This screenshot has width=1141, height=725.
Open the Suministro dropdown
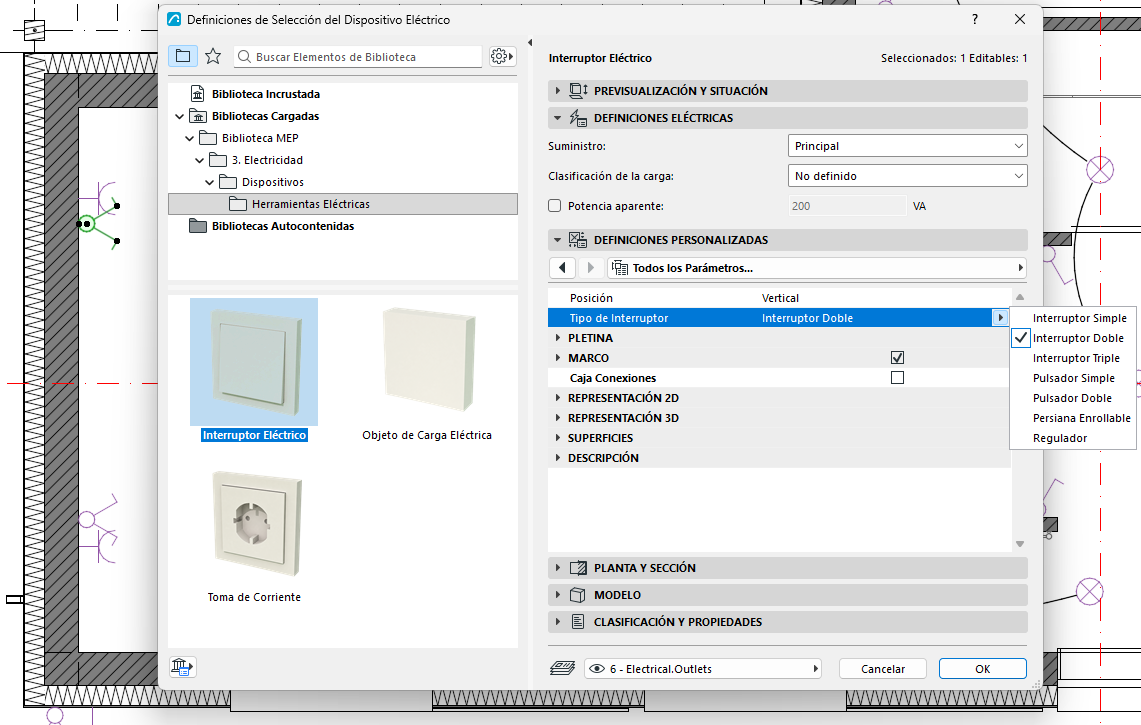[907, 146]
